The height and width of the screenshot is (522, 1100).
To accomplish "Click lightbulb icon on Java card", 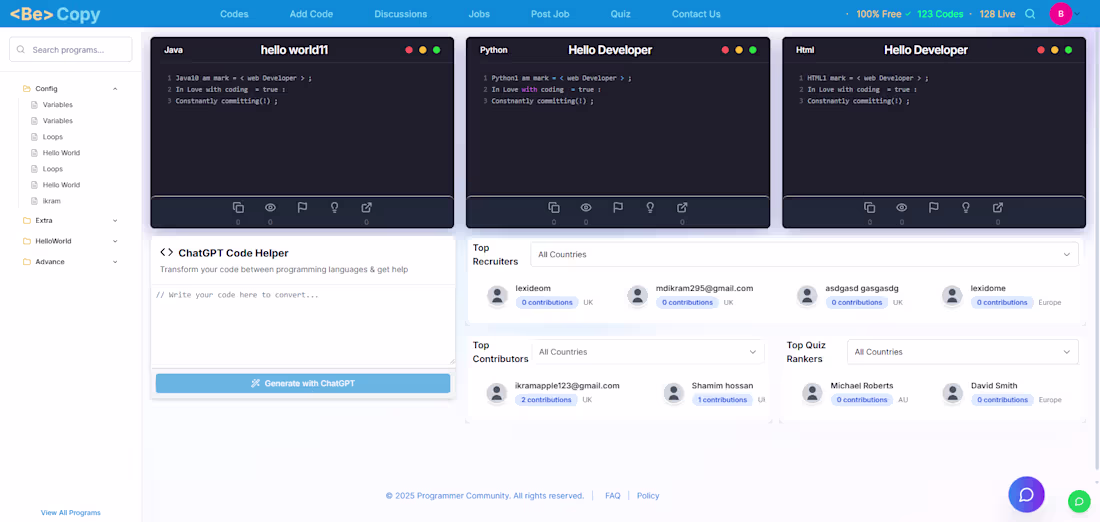I will coord(335,208).
